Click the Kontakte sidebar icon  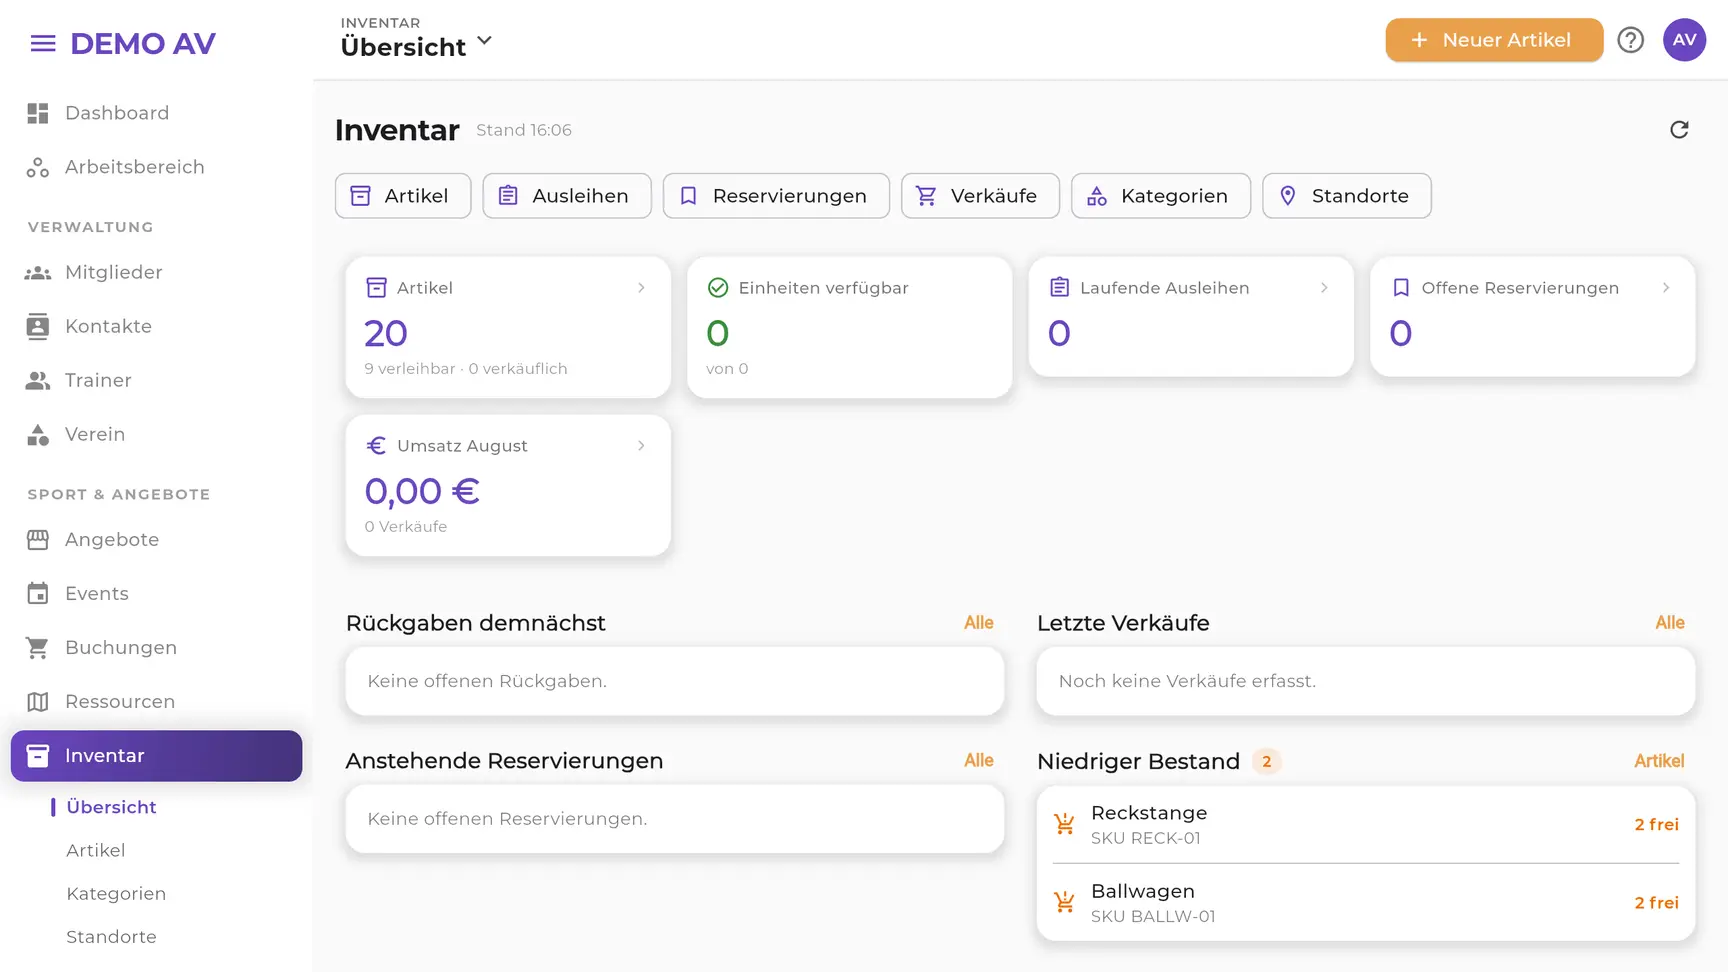click(38, 326)
